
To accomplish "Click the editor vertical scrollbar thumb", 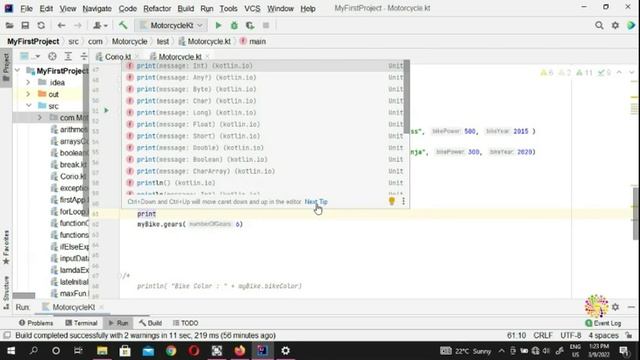I will (x=636, y=214).
